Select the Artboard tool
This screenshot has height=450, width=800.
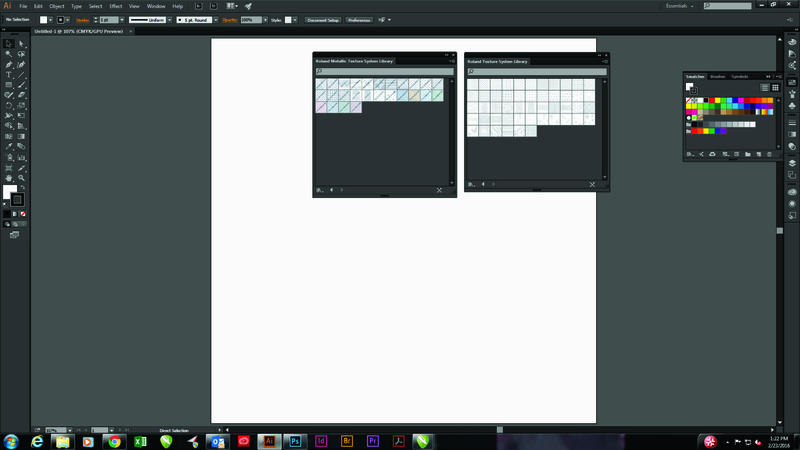[x=9, y=168]
